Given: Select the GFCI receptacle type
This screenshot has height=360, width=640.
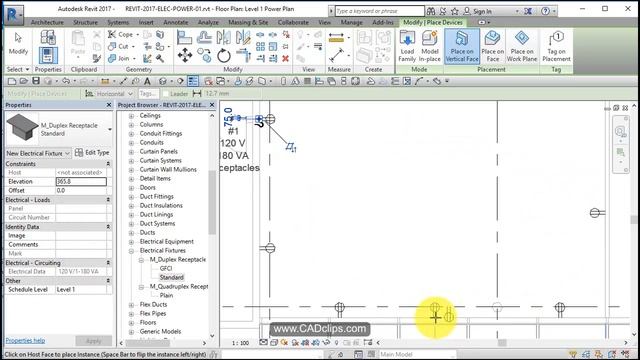Looking at the screenshot, I should (166, 269).
